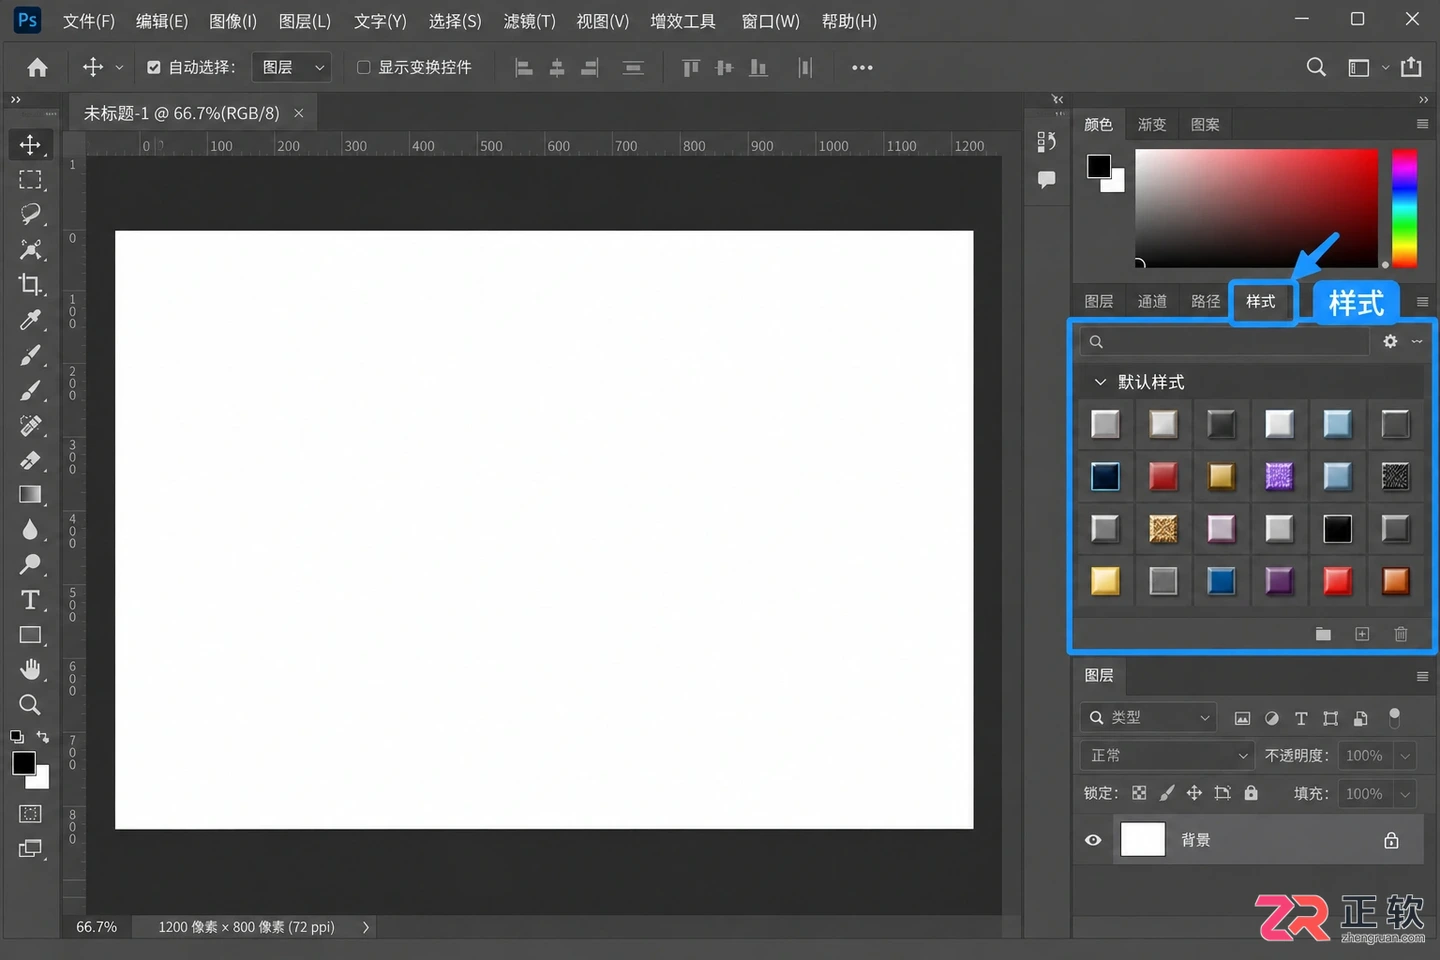1440x960 pixels.
Task: Select the Eraser tool
Action: 30,460
